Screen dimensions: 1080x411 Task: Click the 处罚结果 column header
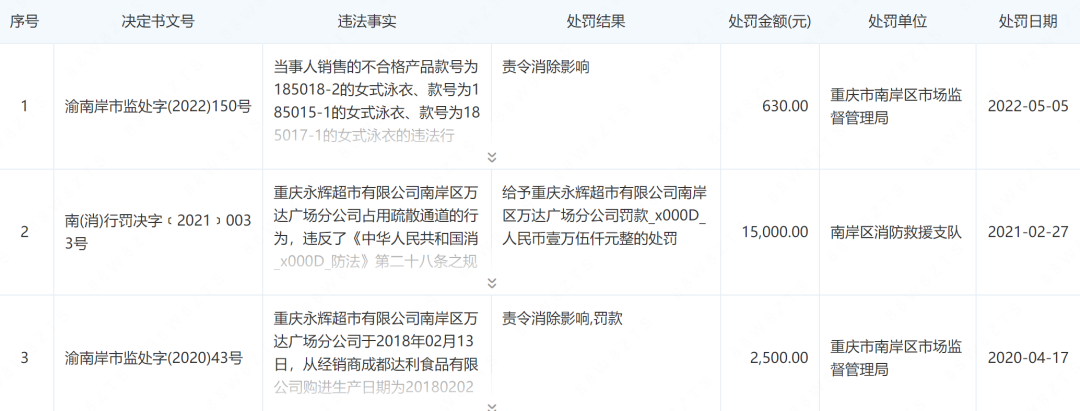(596, 21)
